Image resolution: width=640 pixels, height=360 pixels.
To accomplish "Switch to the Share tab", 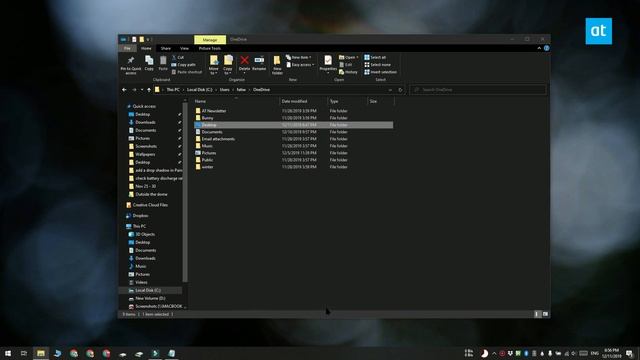I will [166, 48].
